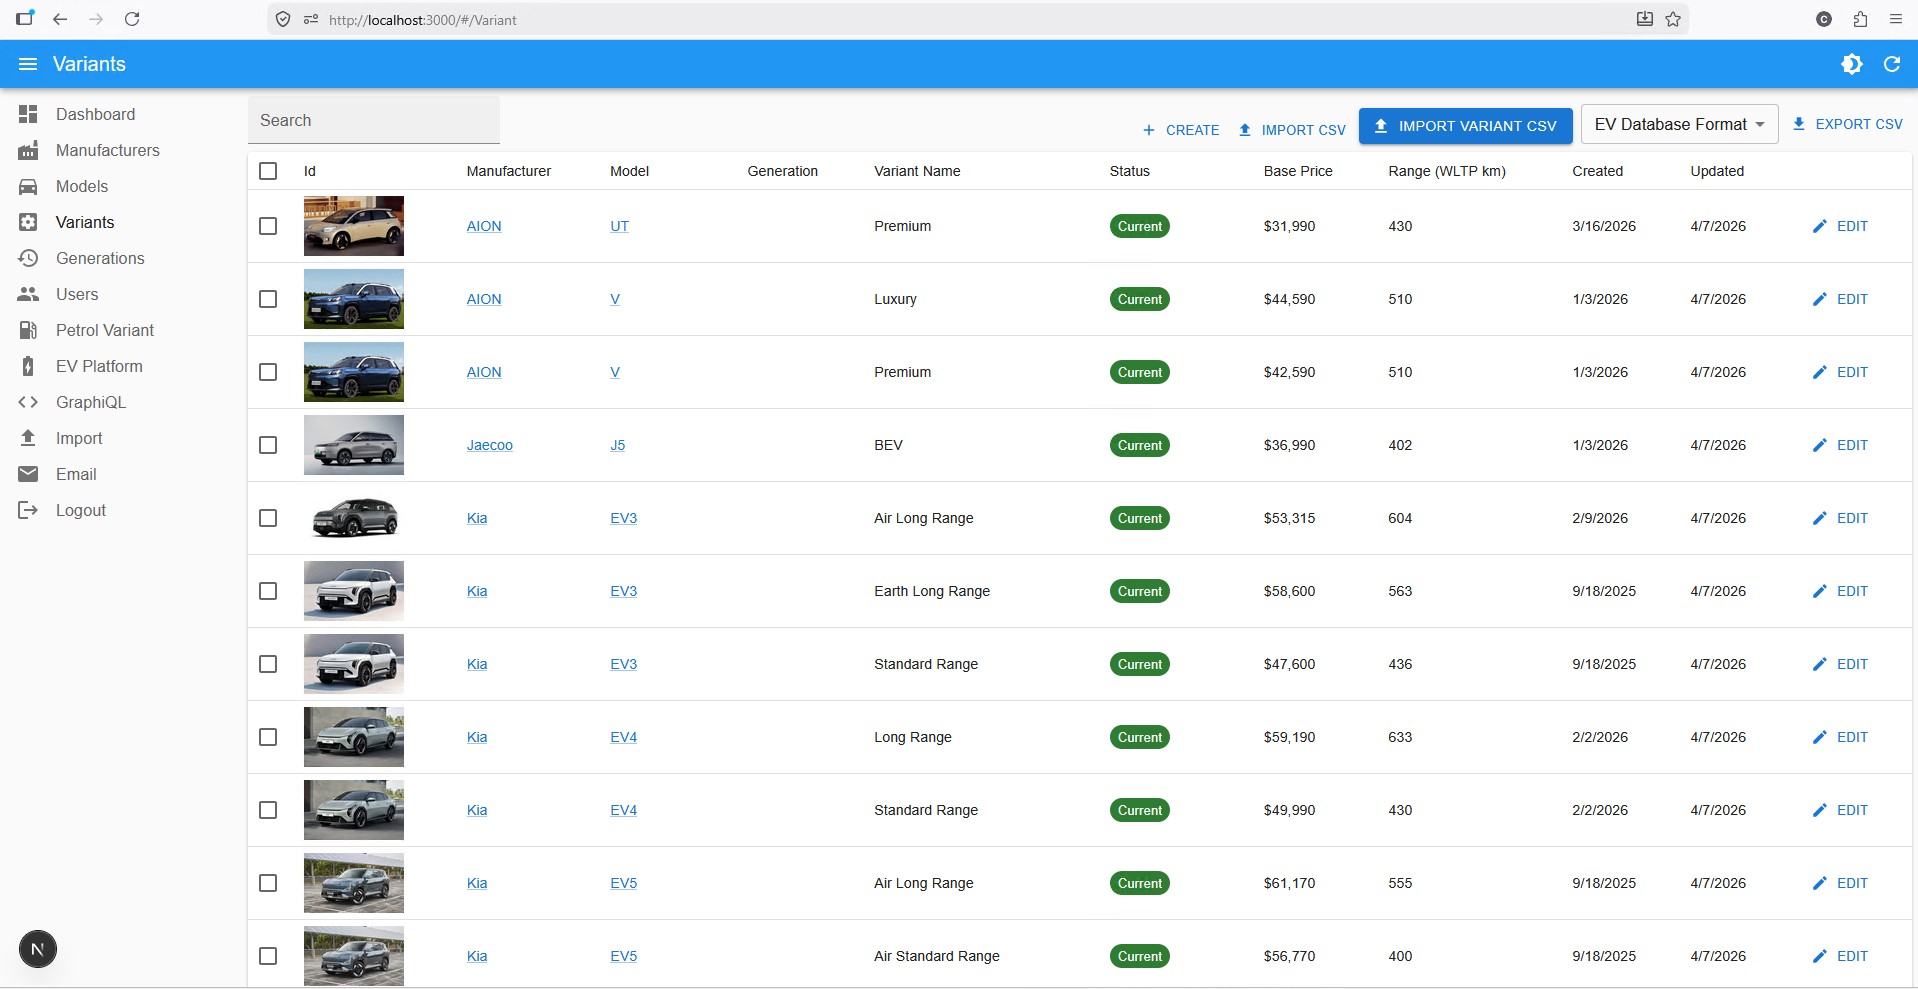Screen dimensions: 1918x989
Task: Open the Users menu item
Action: click(77, 294)
